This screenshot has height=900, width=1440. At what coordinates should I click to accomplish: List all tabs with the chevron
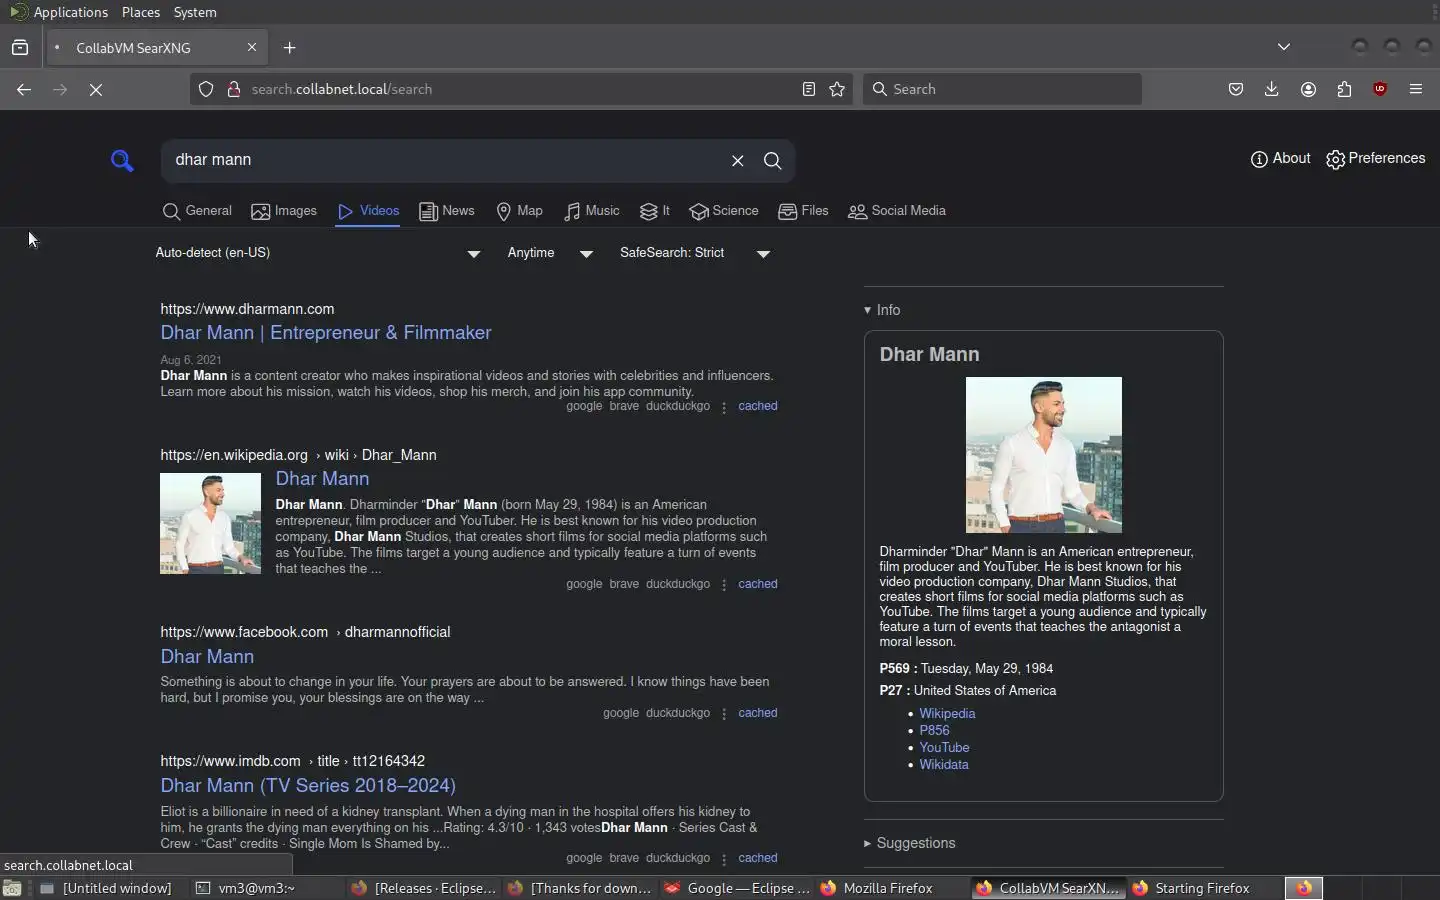pyautogui.click(x=1284, y=47)
